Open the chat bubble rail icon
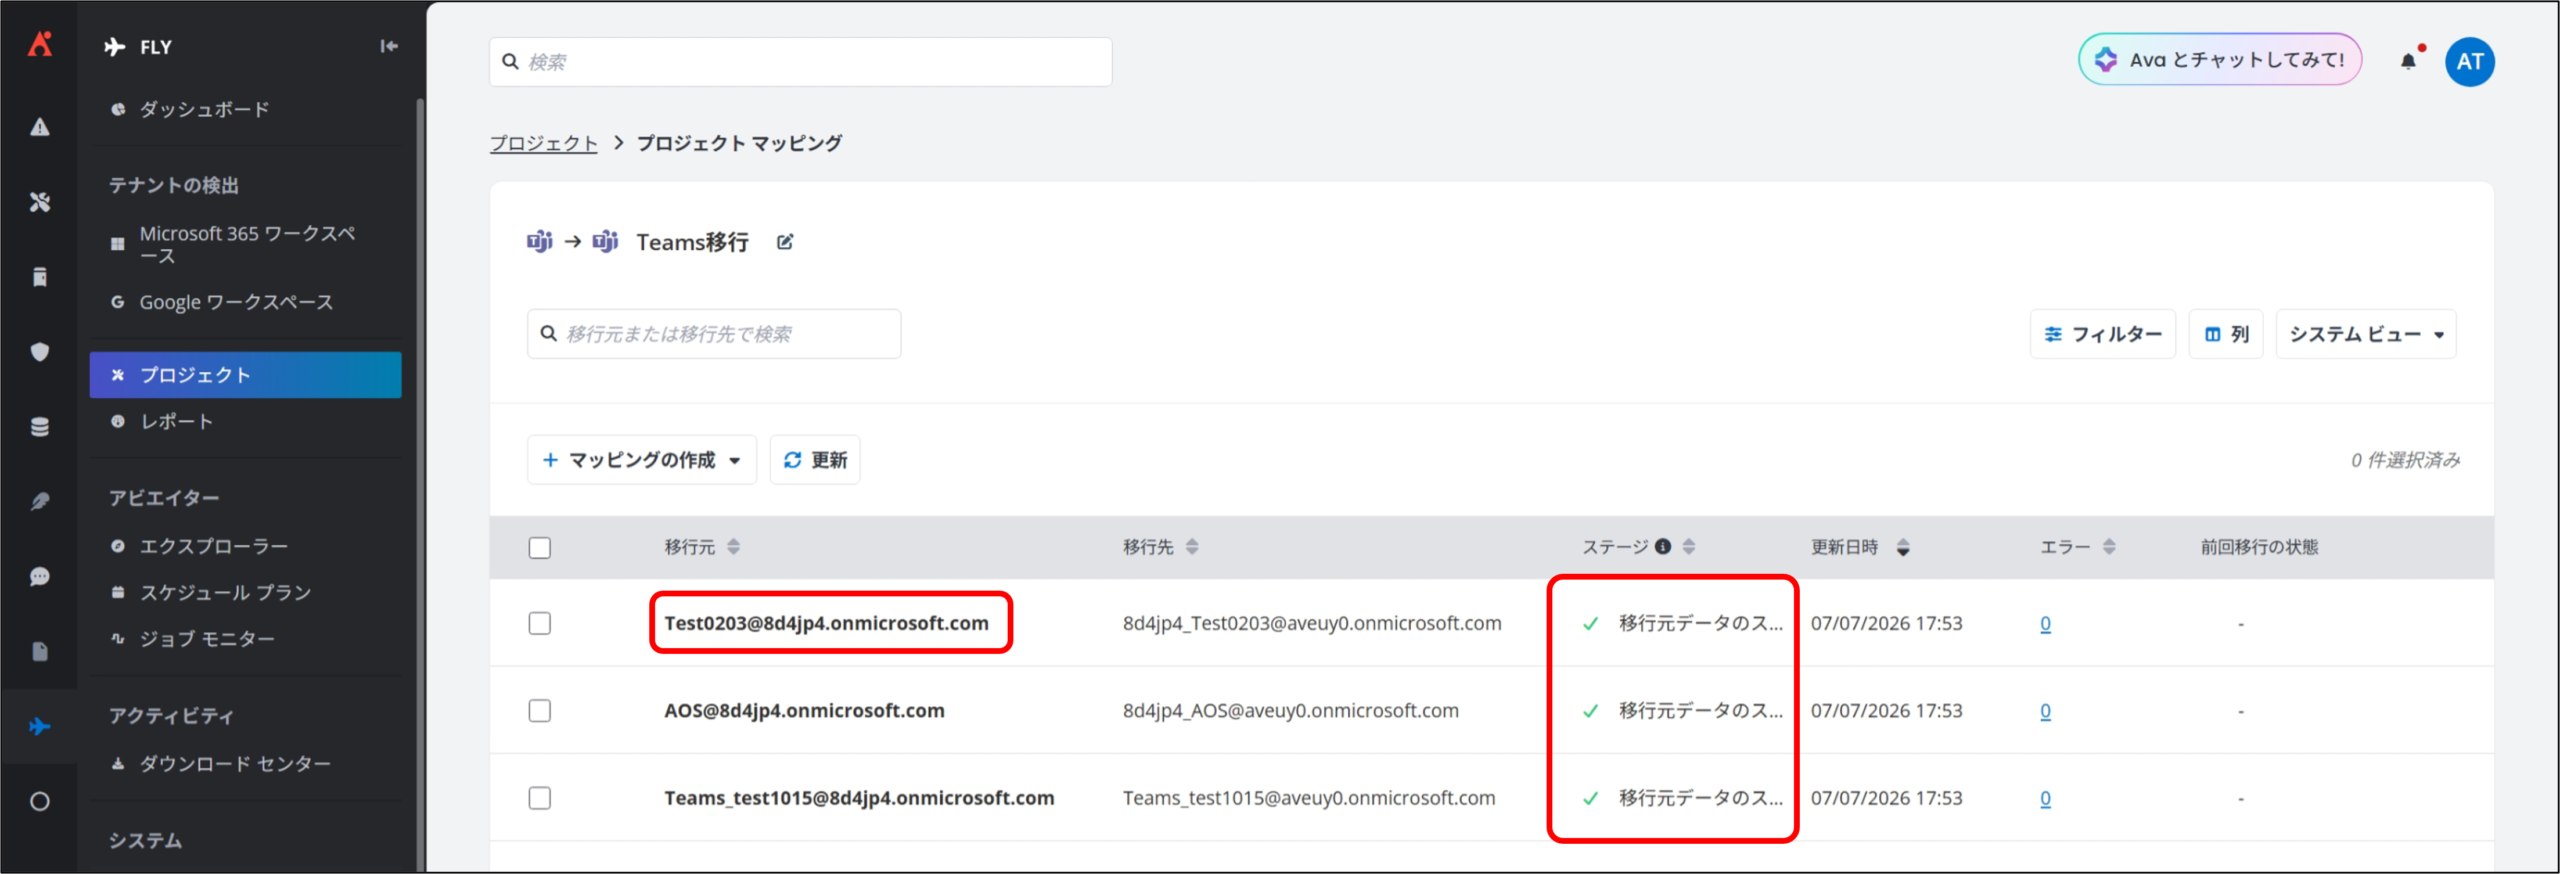Screen dimensions: 2560x874 click(x=39, y=577)
